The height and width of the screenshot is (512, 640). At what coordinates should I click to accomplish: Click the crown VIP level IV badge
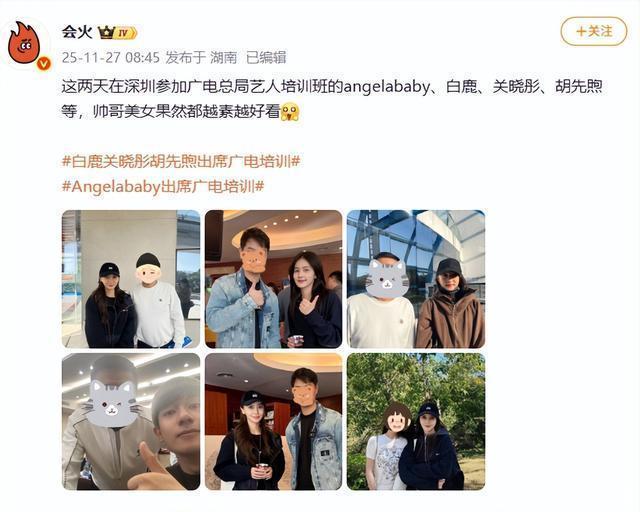tap(118, 33)
